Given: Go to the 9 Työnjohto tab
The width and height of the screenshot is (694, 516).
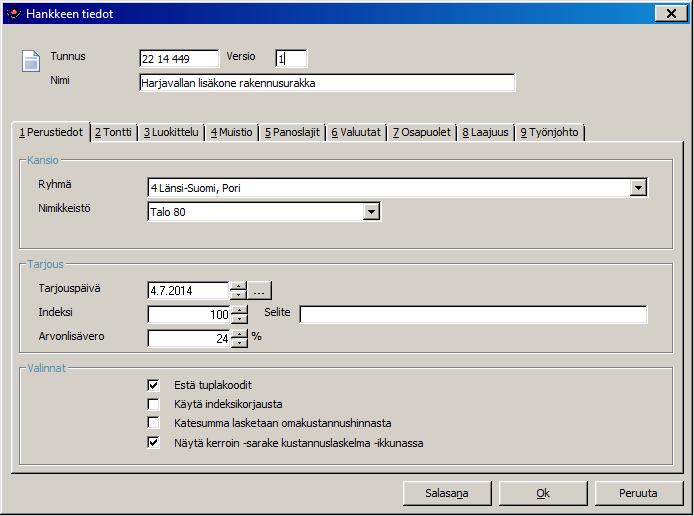Looking at the screenshot, I should (x=549, y=132).
